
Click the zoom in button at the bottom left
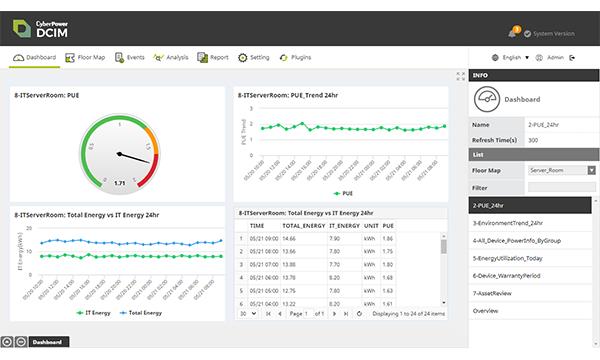point(7,342)
